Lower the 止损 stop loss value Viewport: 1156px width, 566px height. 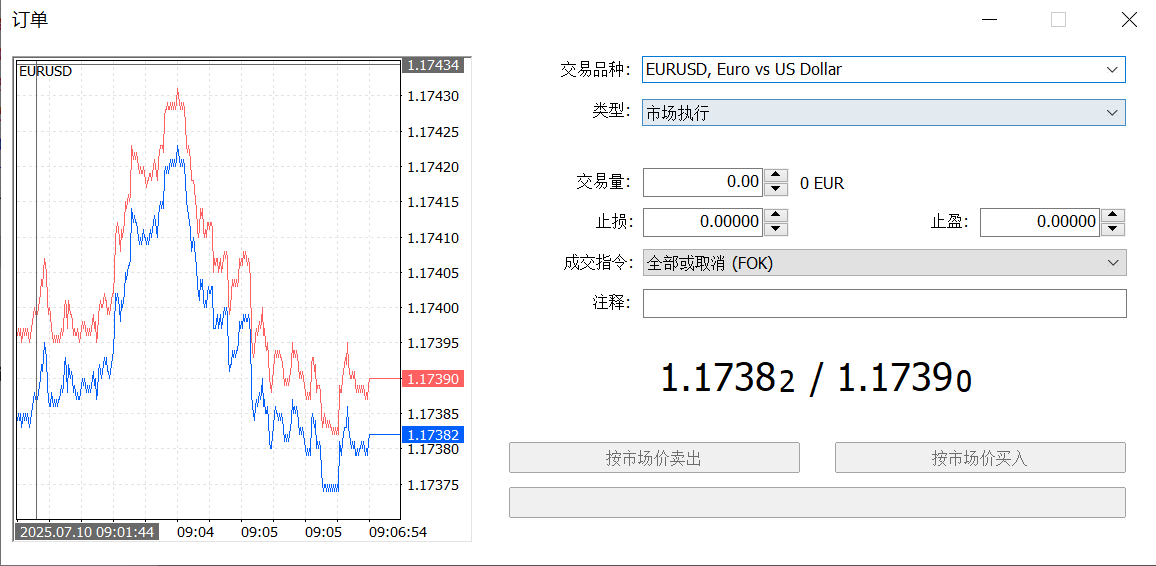775,228
